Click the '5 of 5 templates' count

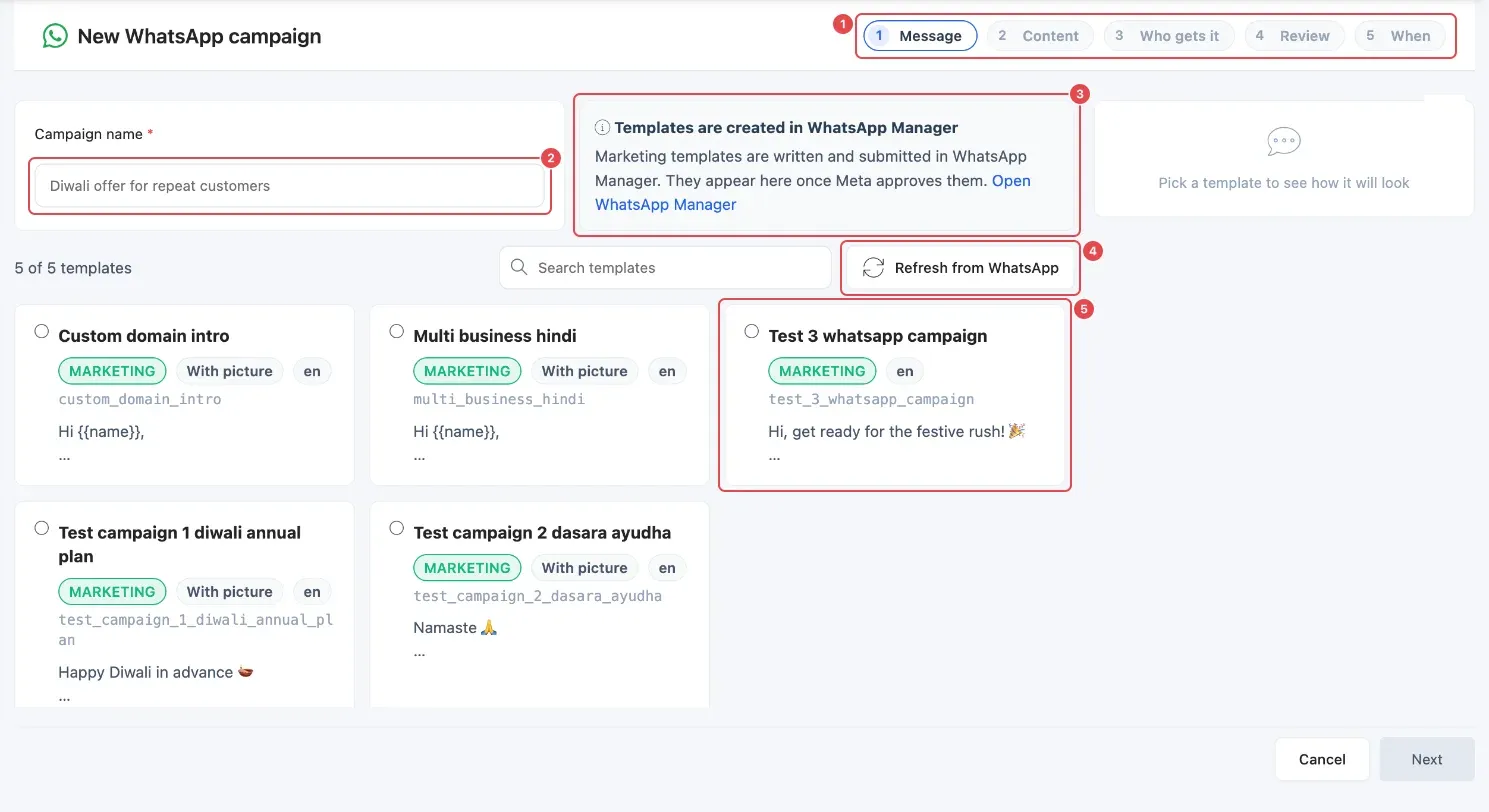73,268
